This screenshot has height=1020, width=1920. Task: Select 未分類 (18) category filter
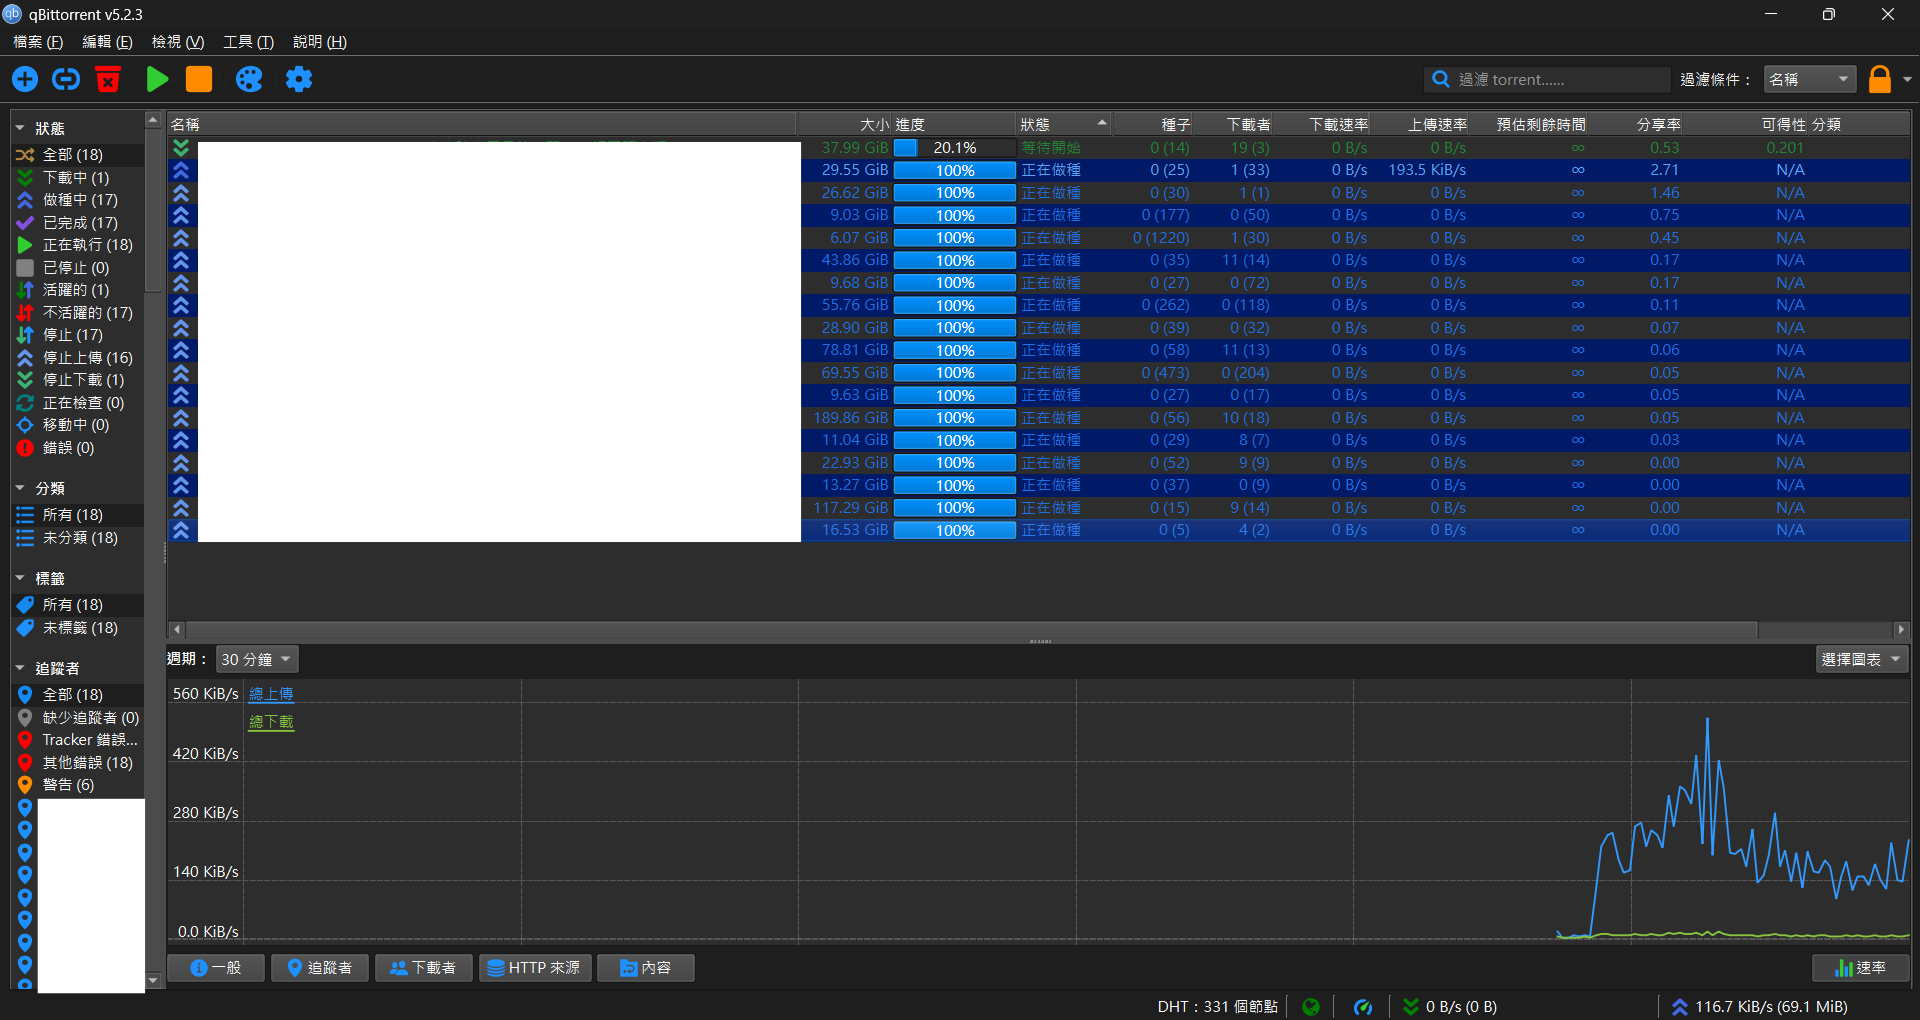click(77, 537)
